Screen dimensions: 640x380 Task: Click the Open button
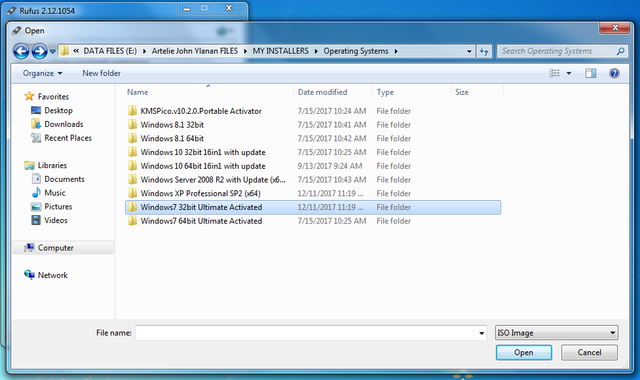[524, 352]
